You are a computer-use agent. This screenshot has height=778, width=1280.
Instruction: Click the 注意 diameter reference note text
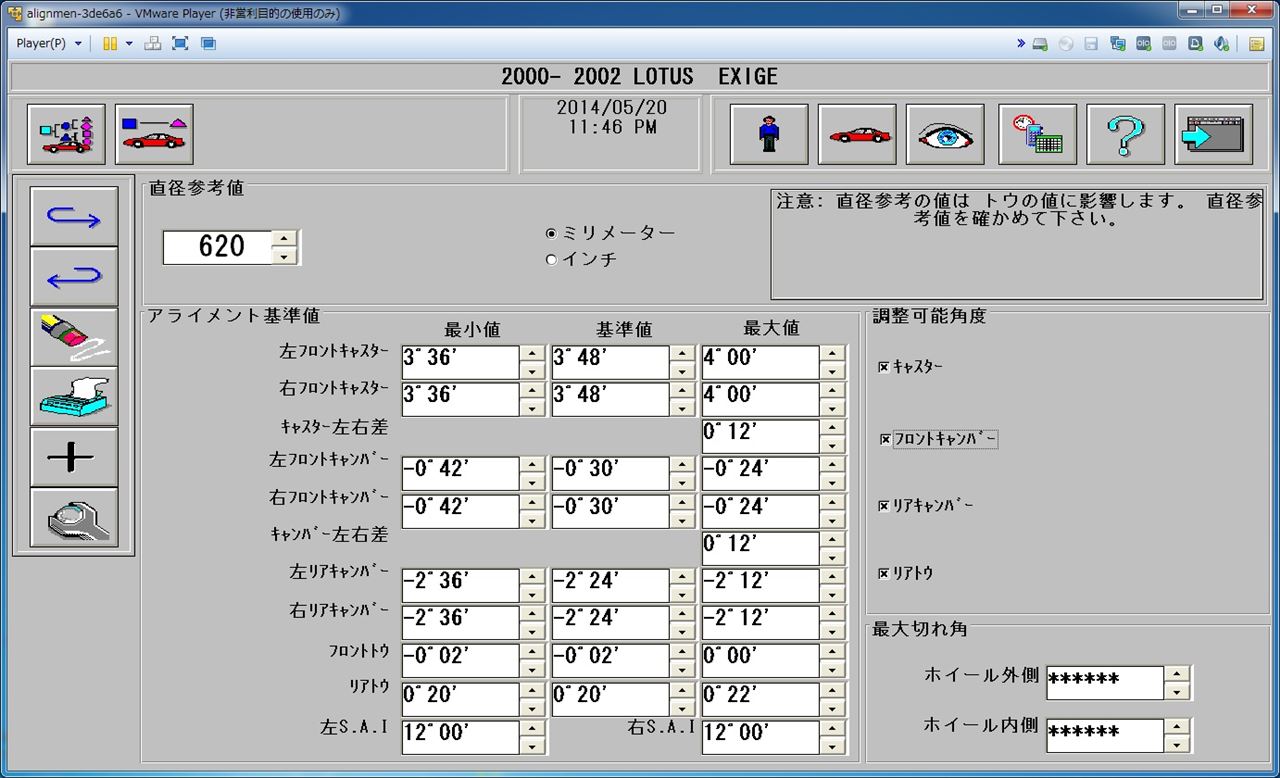(1018, 209)
